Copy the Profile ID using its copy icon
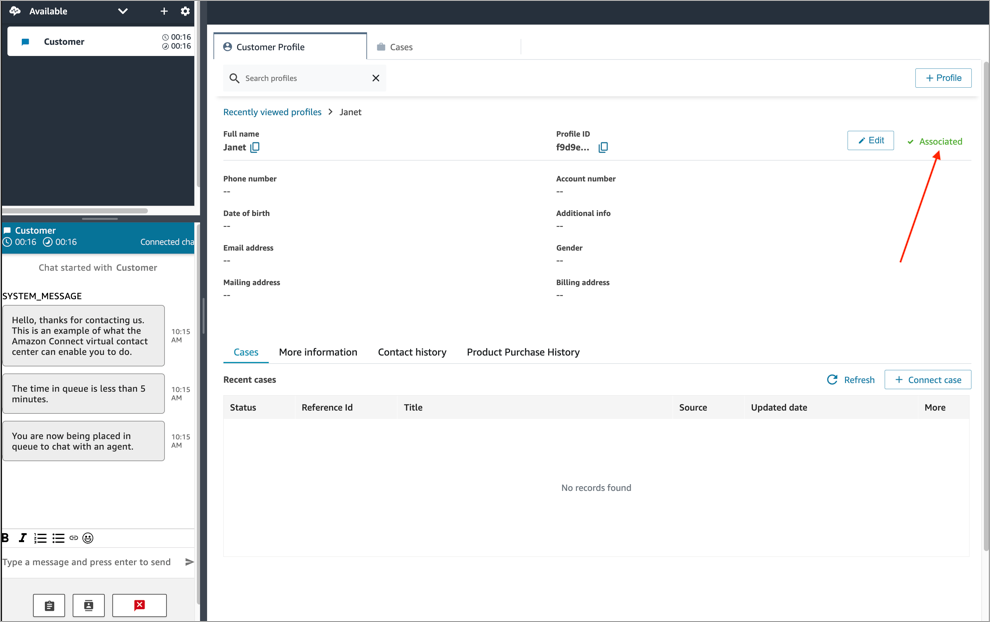This screenshot has width=990, height=622. coord(604,147)
